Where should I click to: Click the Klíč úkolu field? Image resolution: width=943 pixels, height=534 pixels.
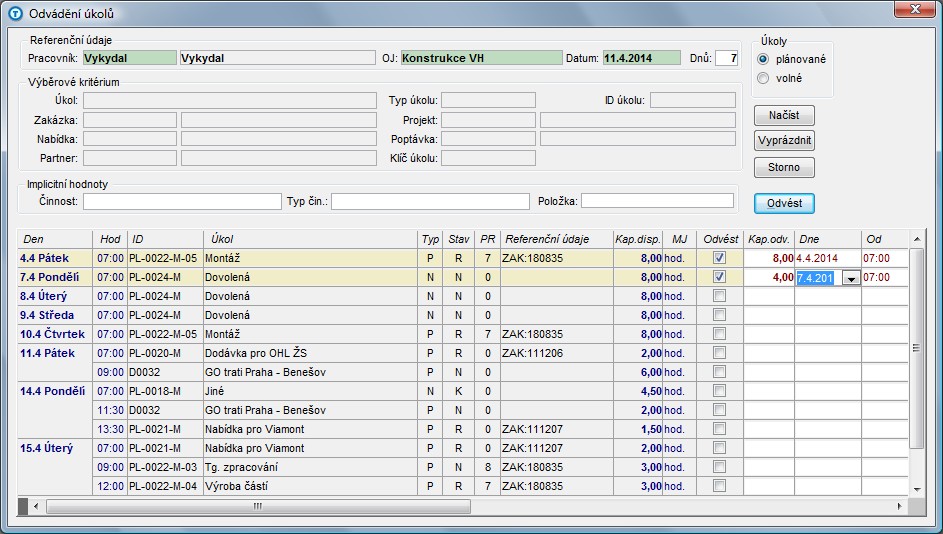(488, 158)
